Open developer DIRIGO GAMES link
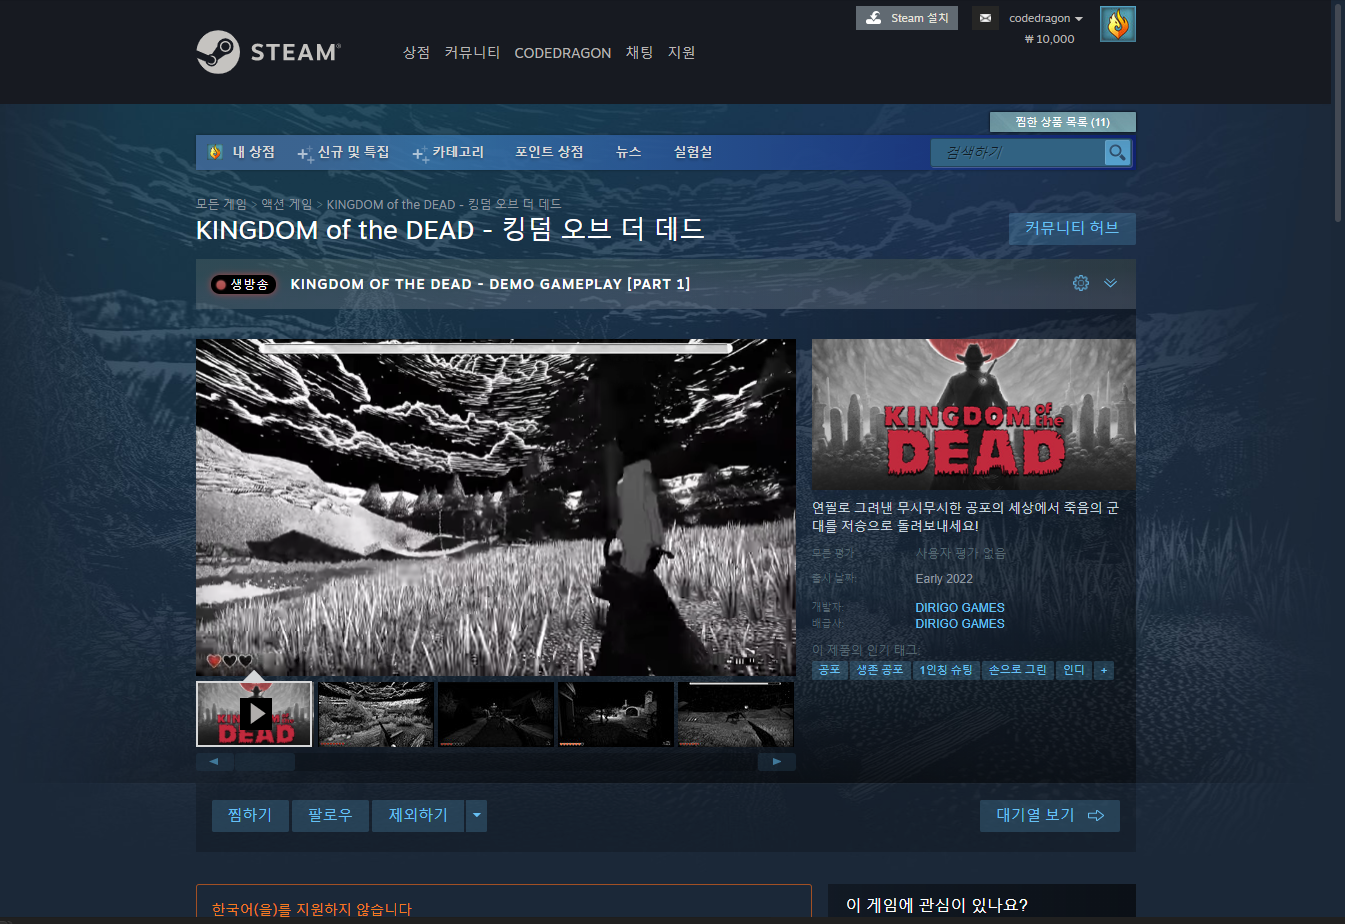This screenshot has height=924, width=1345. [x=960, y=608]
